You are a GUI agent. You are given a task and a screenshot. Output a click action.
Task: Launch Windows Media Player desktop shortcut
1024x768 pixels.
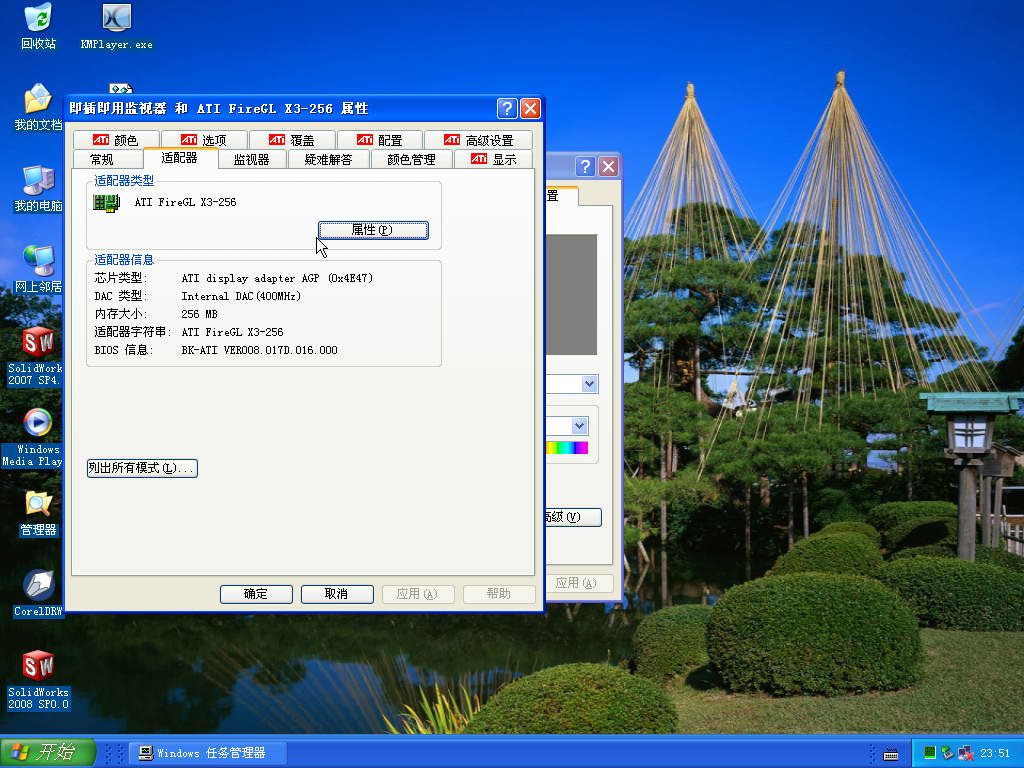point(33,437)
